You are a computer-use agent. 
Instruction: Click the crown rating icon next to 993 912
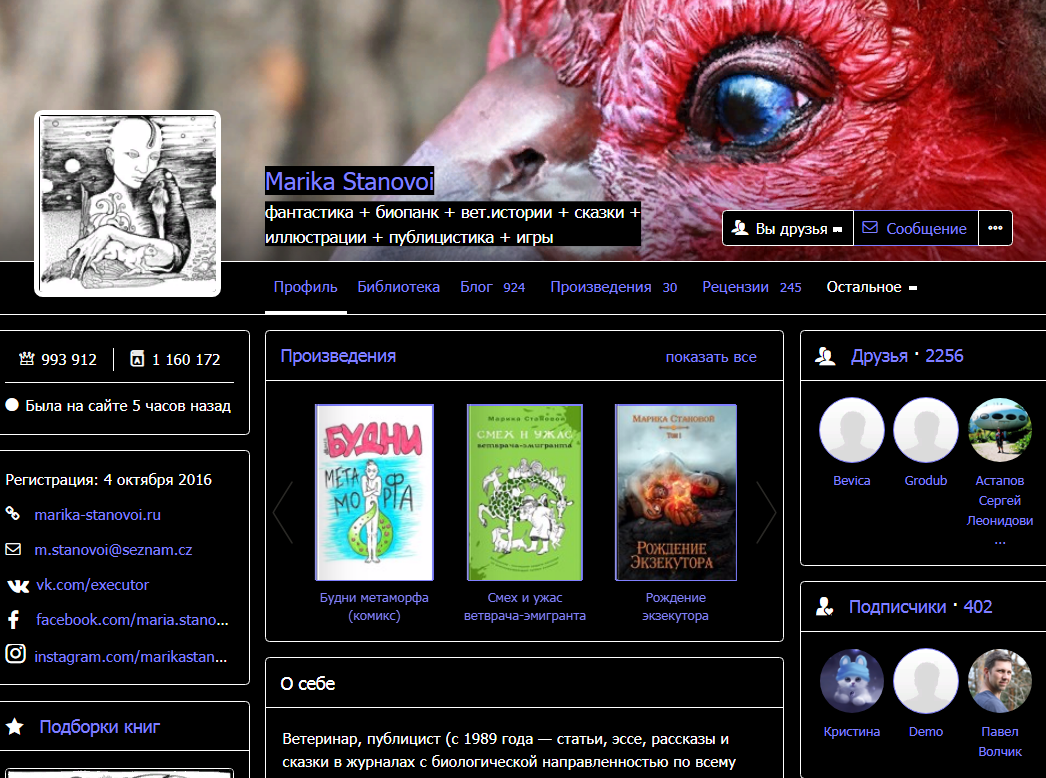(x=27, y=359)
